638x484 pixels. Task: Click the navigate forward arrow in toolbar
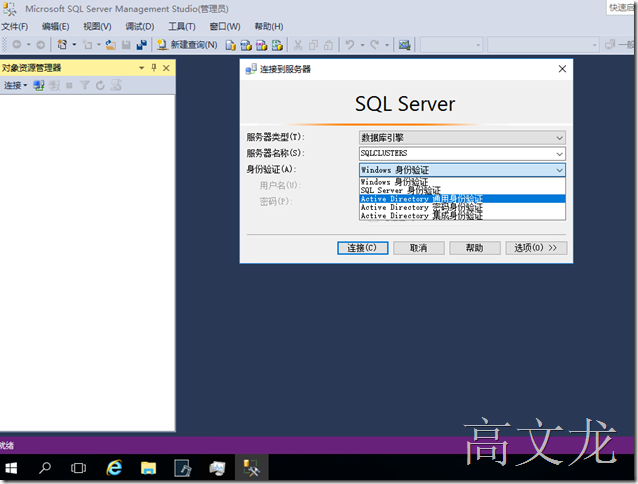(x=40, y=45)
